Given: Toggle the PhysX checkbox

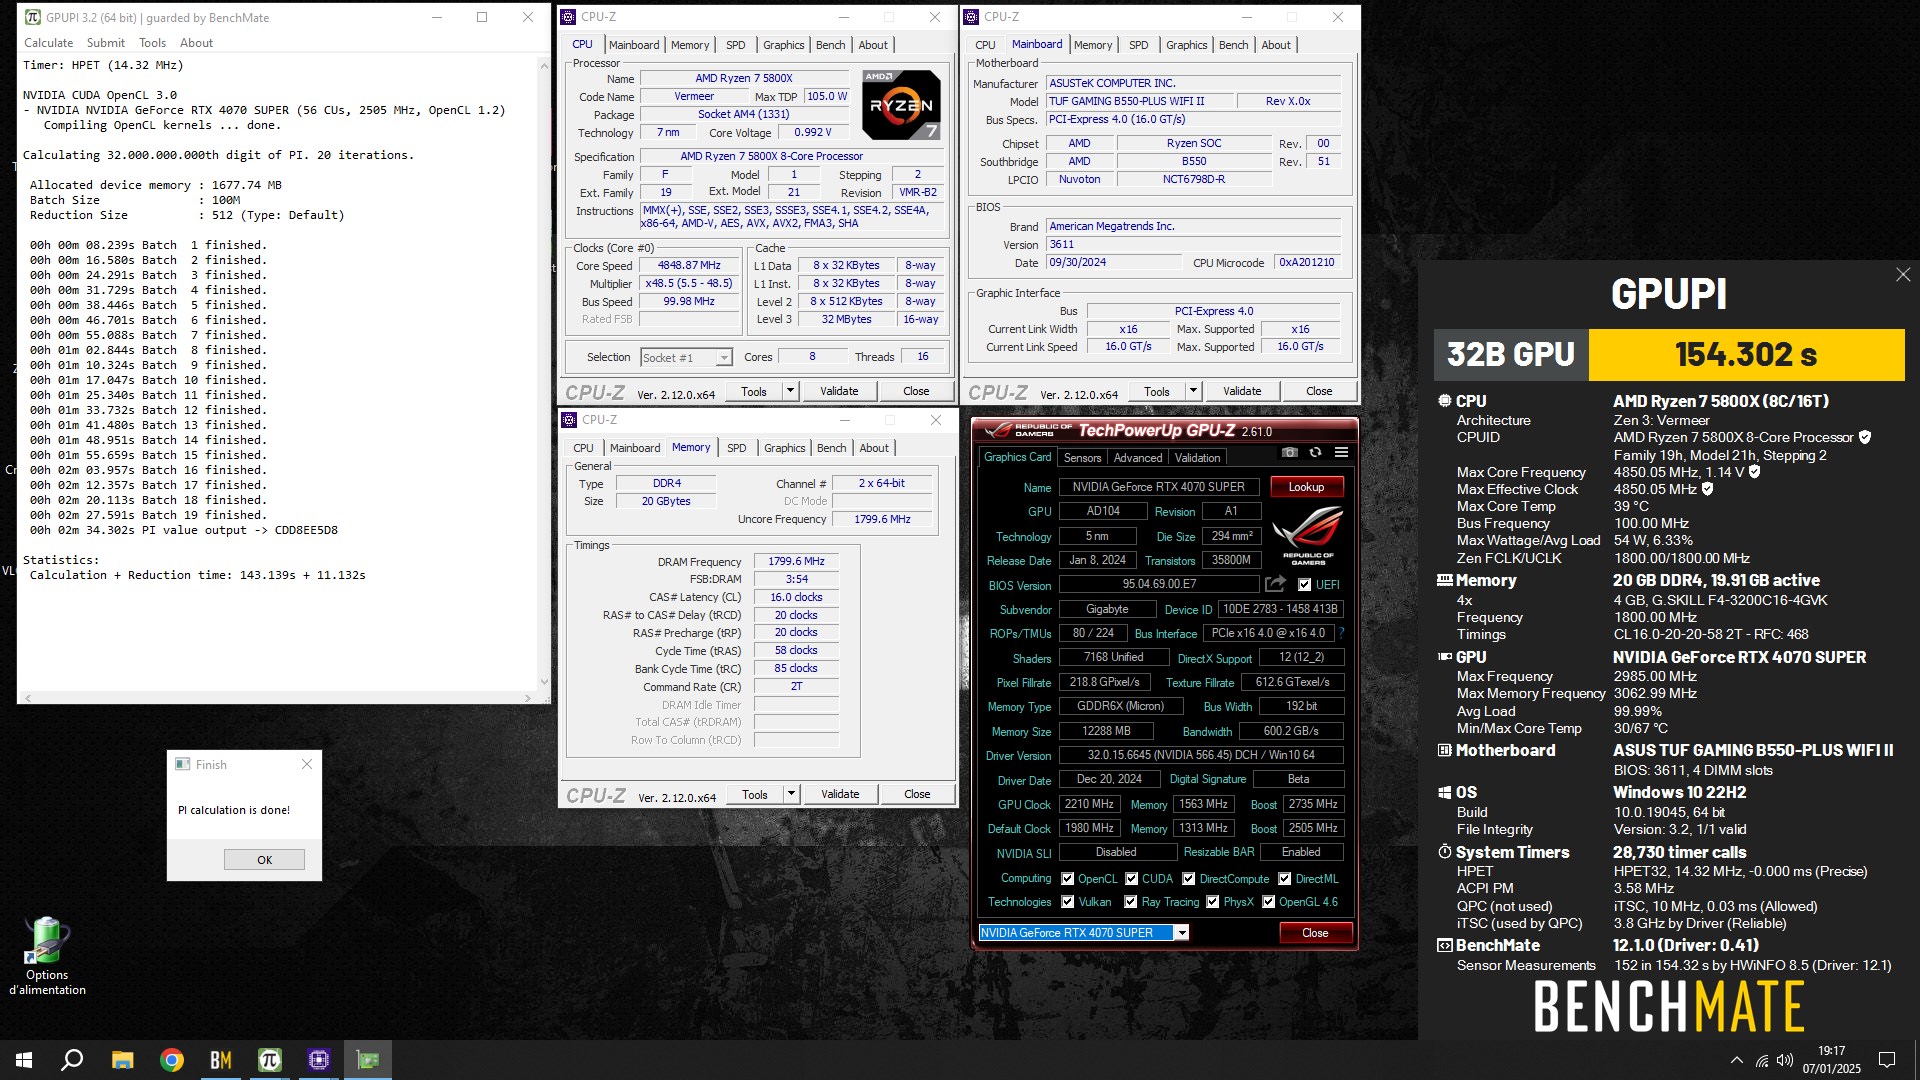Looking at the screenshot, I should (1212, 902).
